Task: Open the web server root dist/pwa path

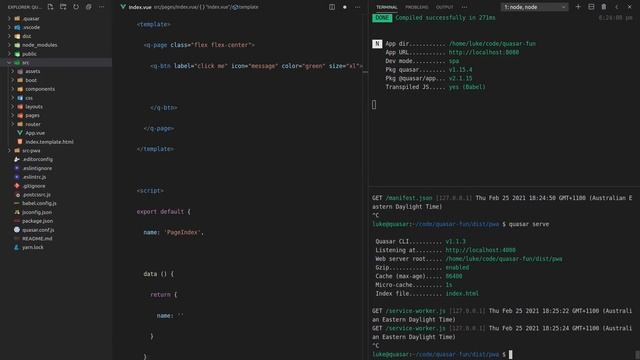Action: tap(504, 259)
